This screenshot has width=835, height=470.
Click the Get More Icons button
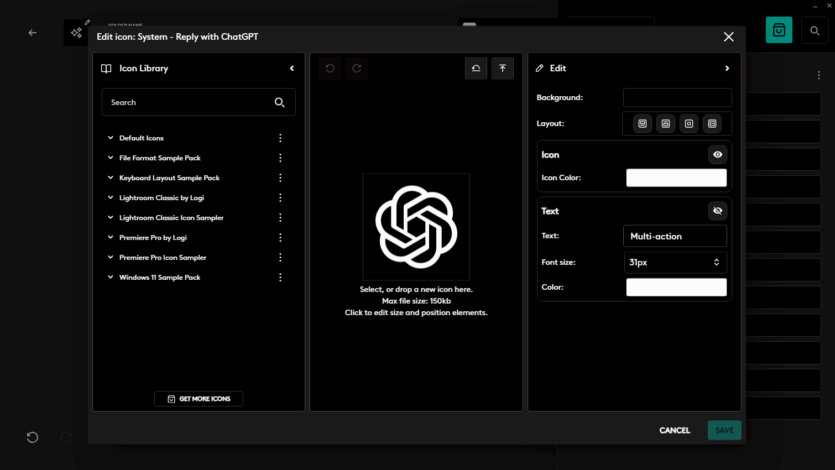click(x=198, y=399)
